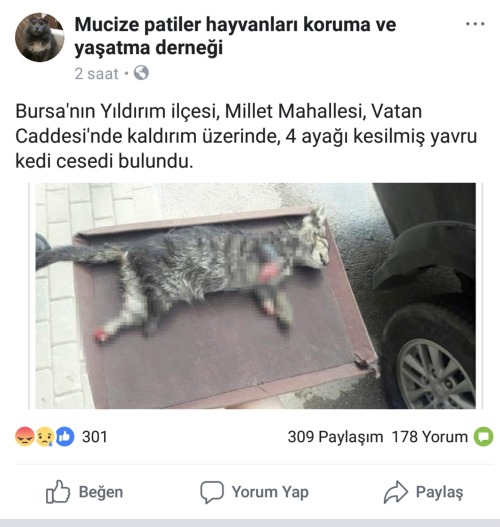Image resolution: width=500 pixels, height=527 pixels.
Task: Select the Paylaş share button
Action: 424,492
